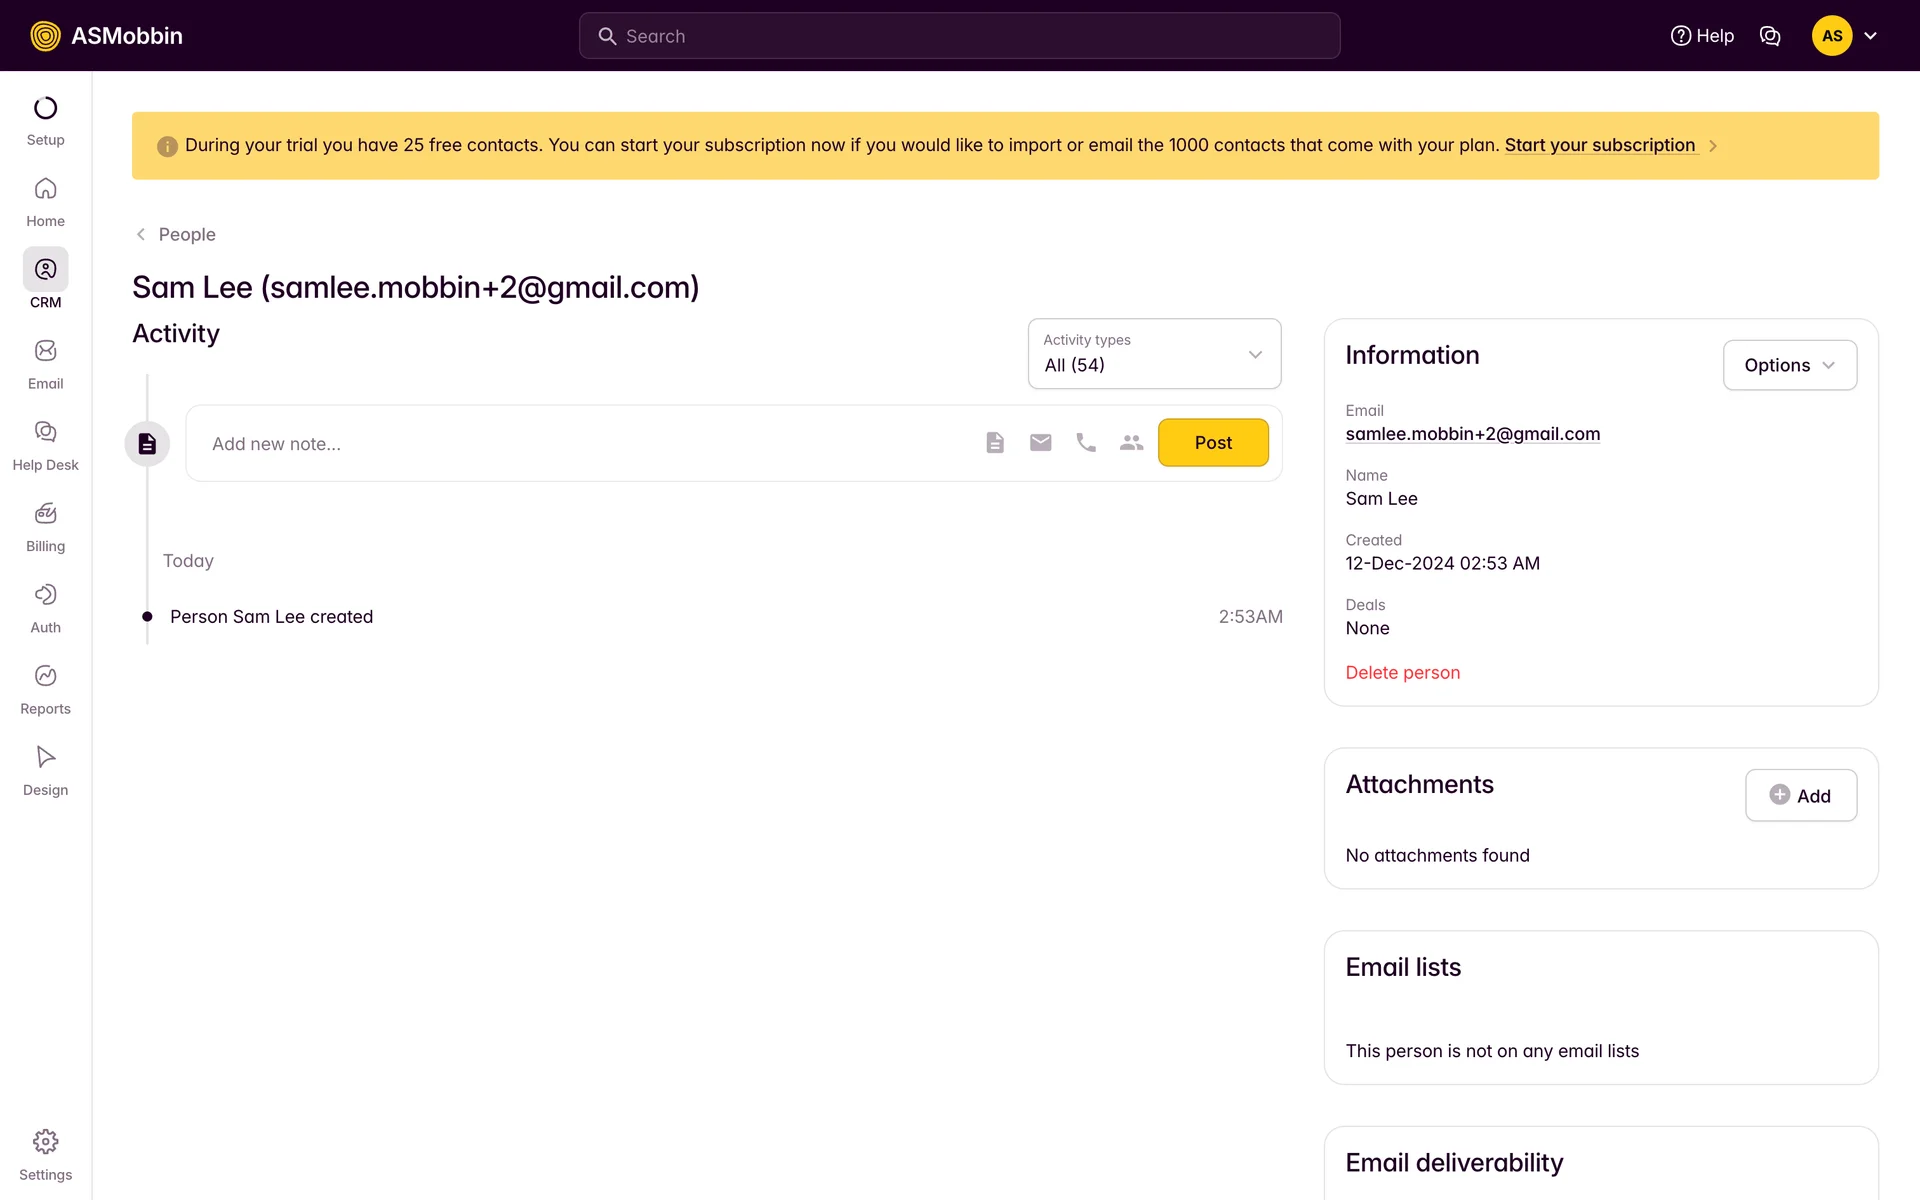
Task: Click Start your subscription link
Action: coord(1599,145)
